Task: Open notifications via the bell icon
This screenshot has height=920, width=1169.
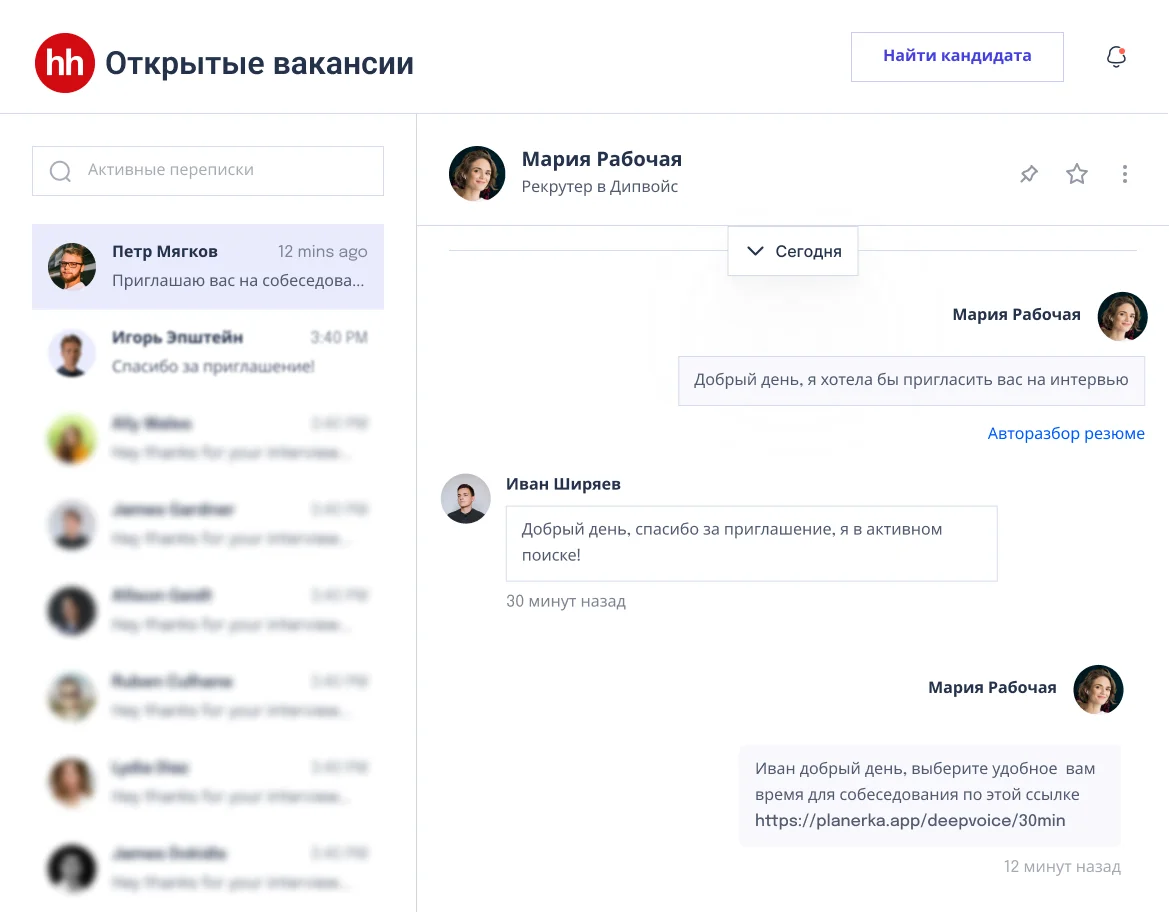Action: 1115,57
